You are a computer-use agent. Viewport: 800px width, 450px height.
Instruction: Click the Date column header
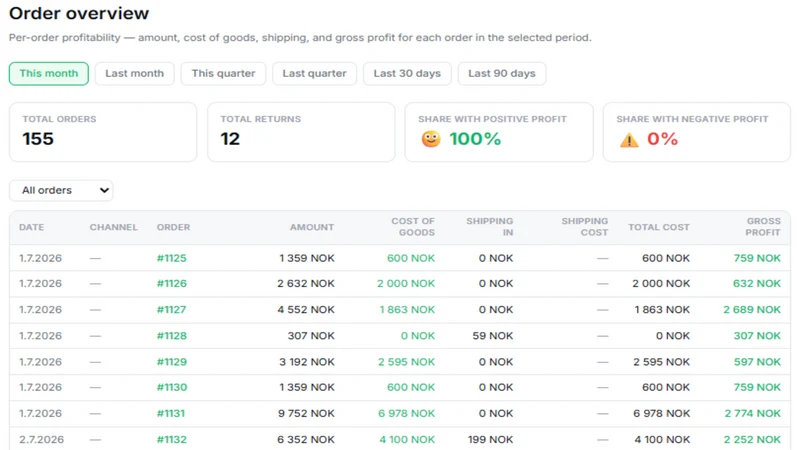tap(32, 227)
